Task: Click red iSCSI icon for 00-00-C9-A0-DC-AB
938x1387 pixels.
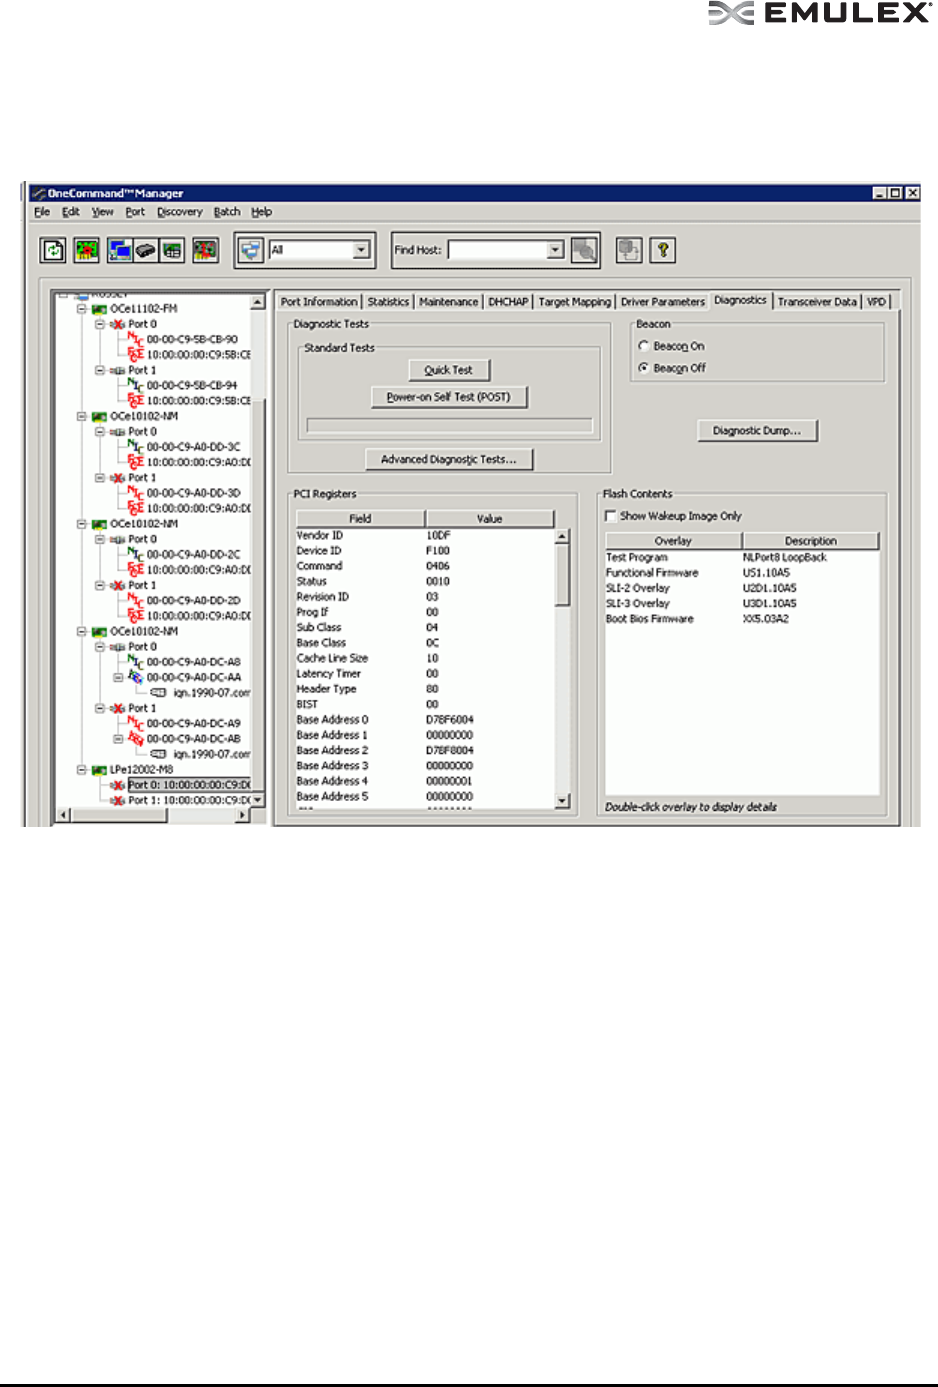Action: click(135, 738)
